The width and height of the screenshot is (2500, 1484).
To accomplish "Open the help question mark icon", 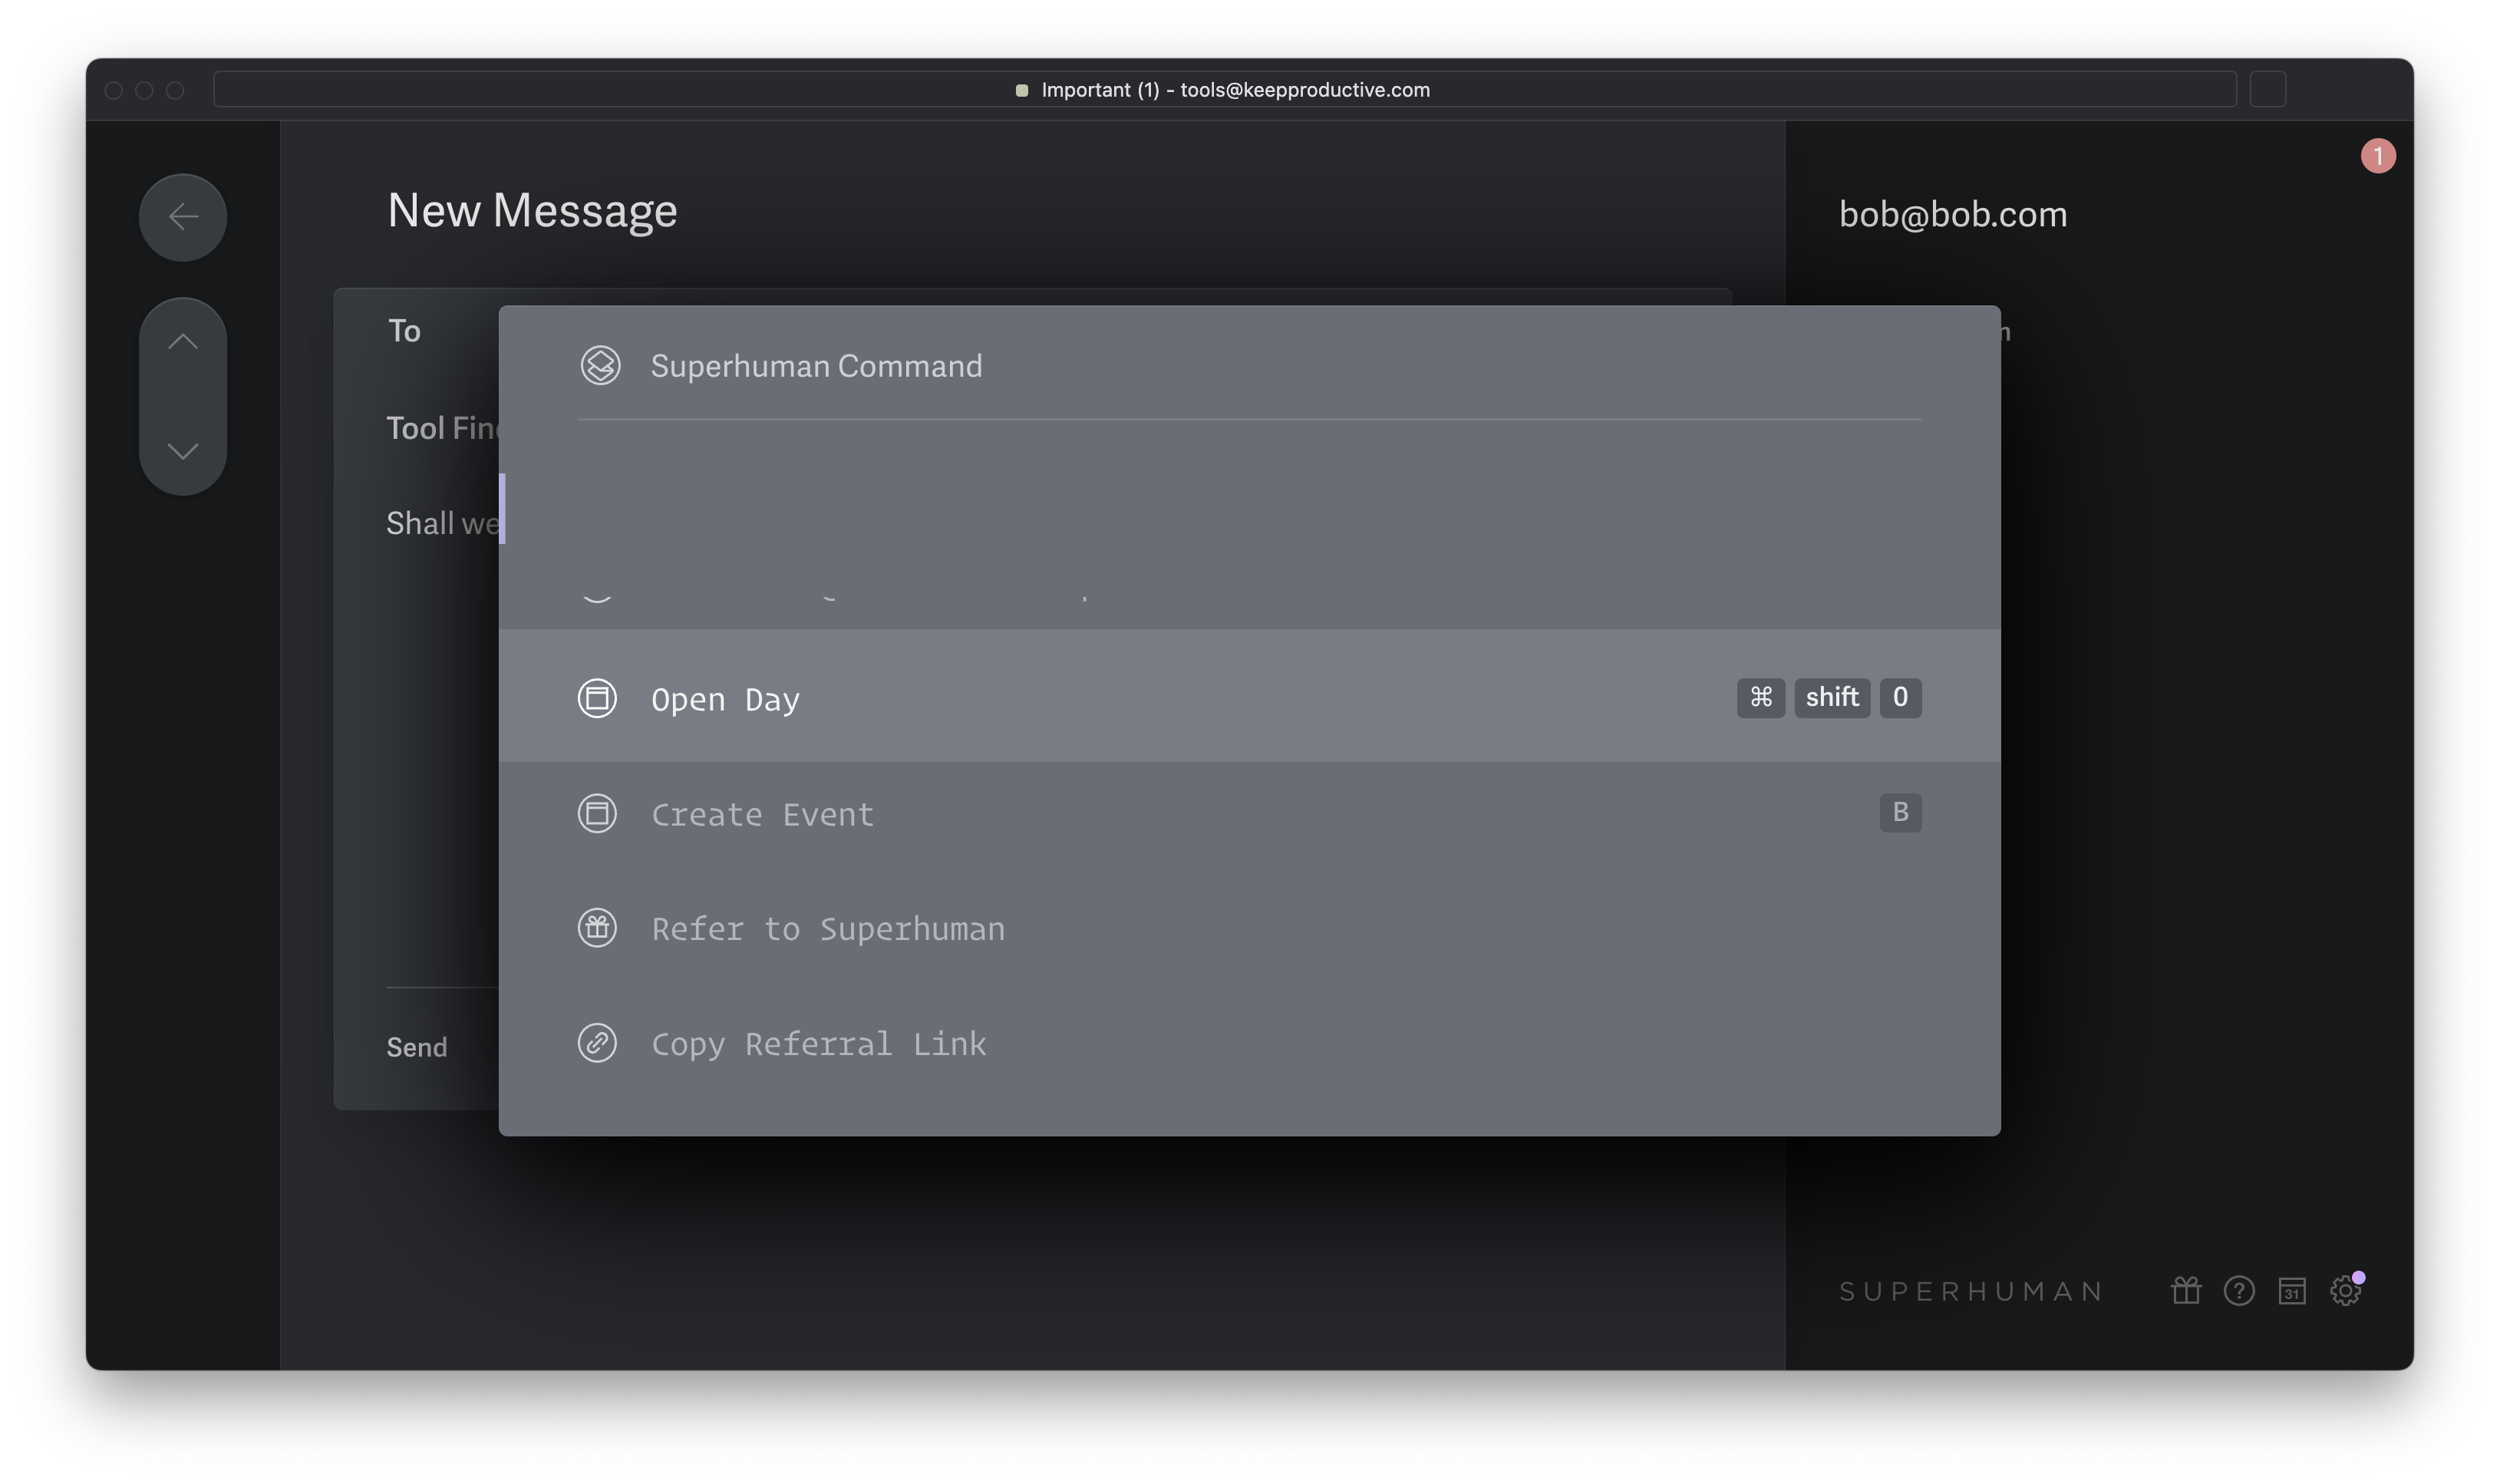I will coord(2239,1291).
